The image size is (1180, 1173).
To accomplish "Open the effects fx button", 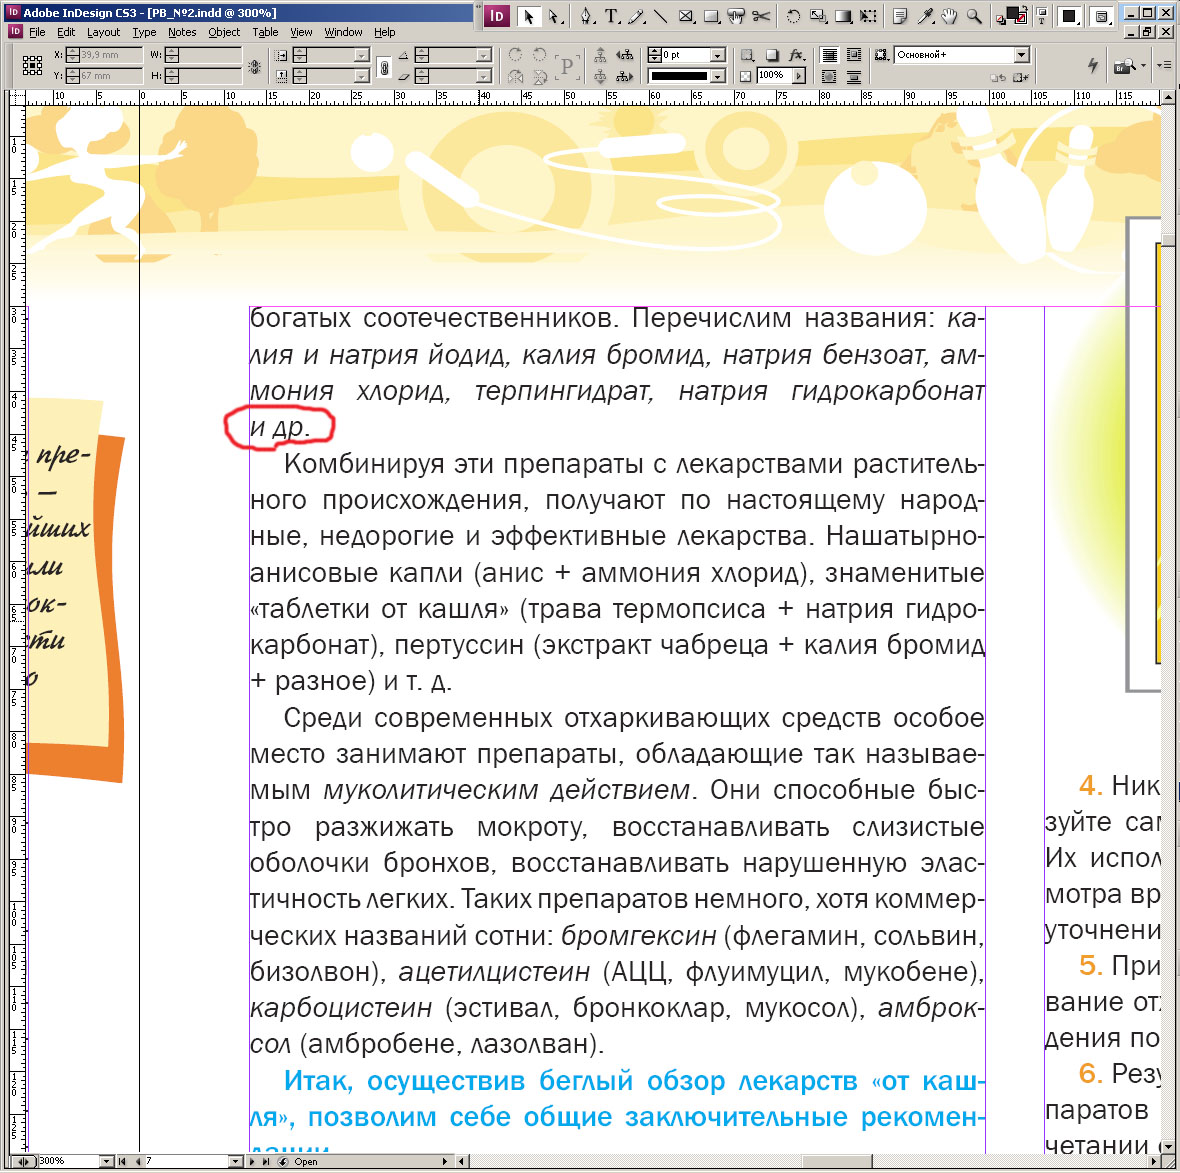I will (796, 55).
